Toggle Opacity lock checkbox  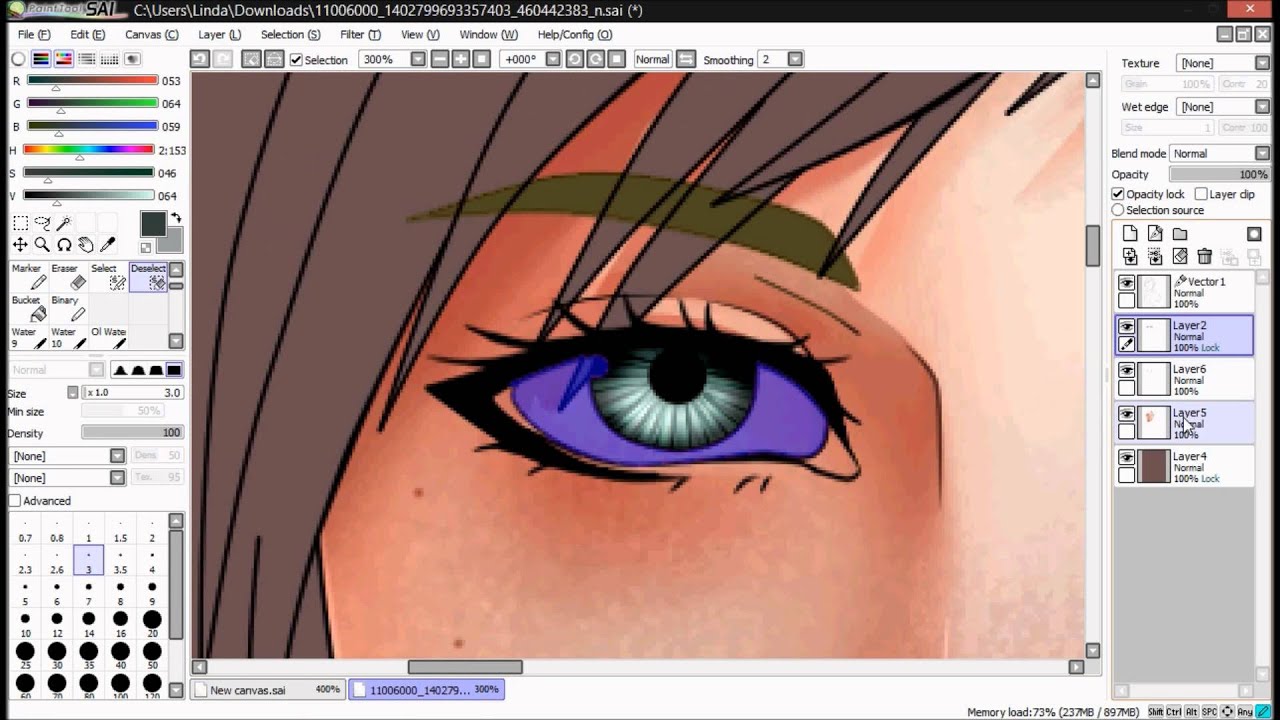(1118, 194)
